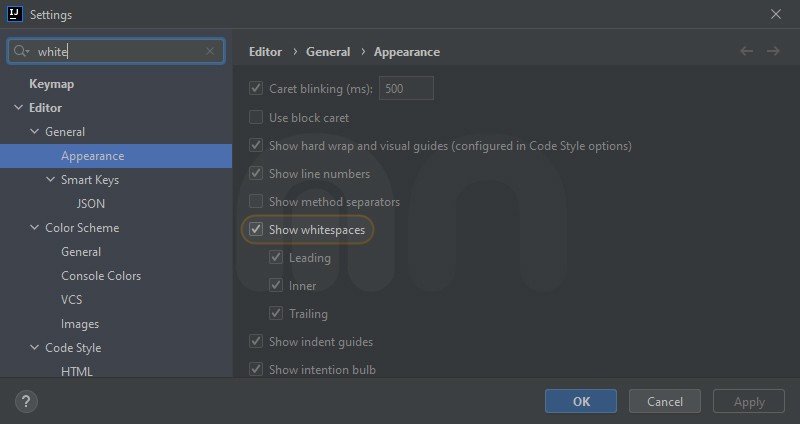Go back with the left arrow icon
The width and height of the screenshot is (800, 424).
pyautogui.click(x=746, y=51)
